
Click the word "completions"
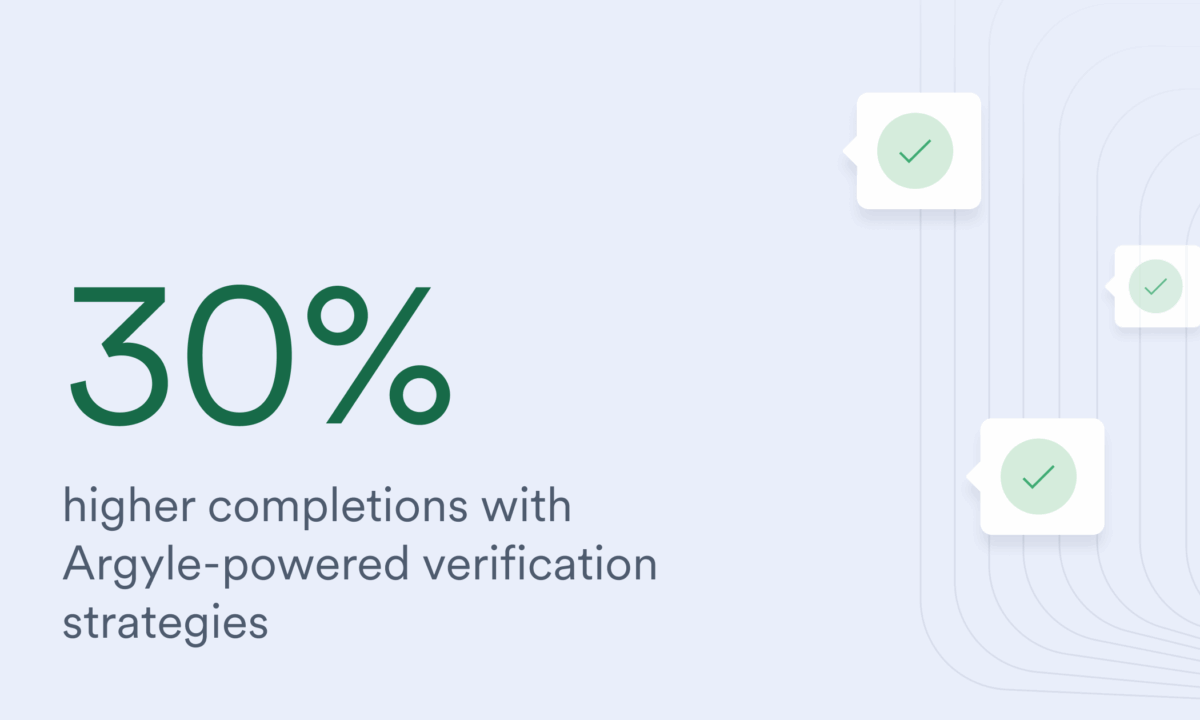[338, 508]
